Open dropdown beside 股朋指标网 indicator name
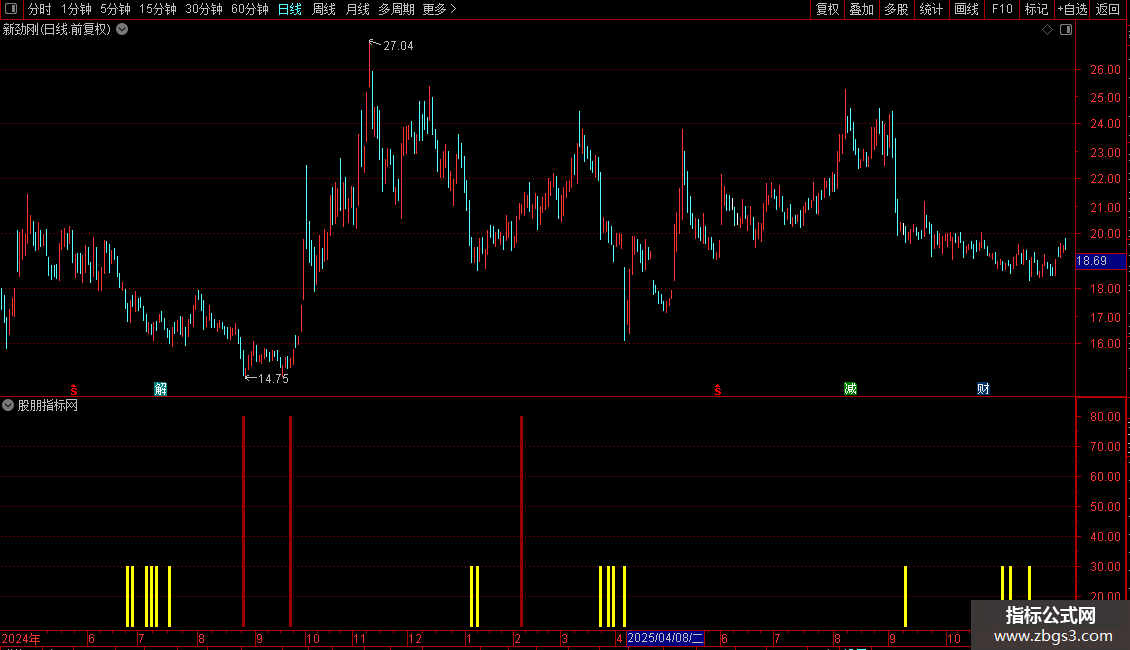 [8, 406]
